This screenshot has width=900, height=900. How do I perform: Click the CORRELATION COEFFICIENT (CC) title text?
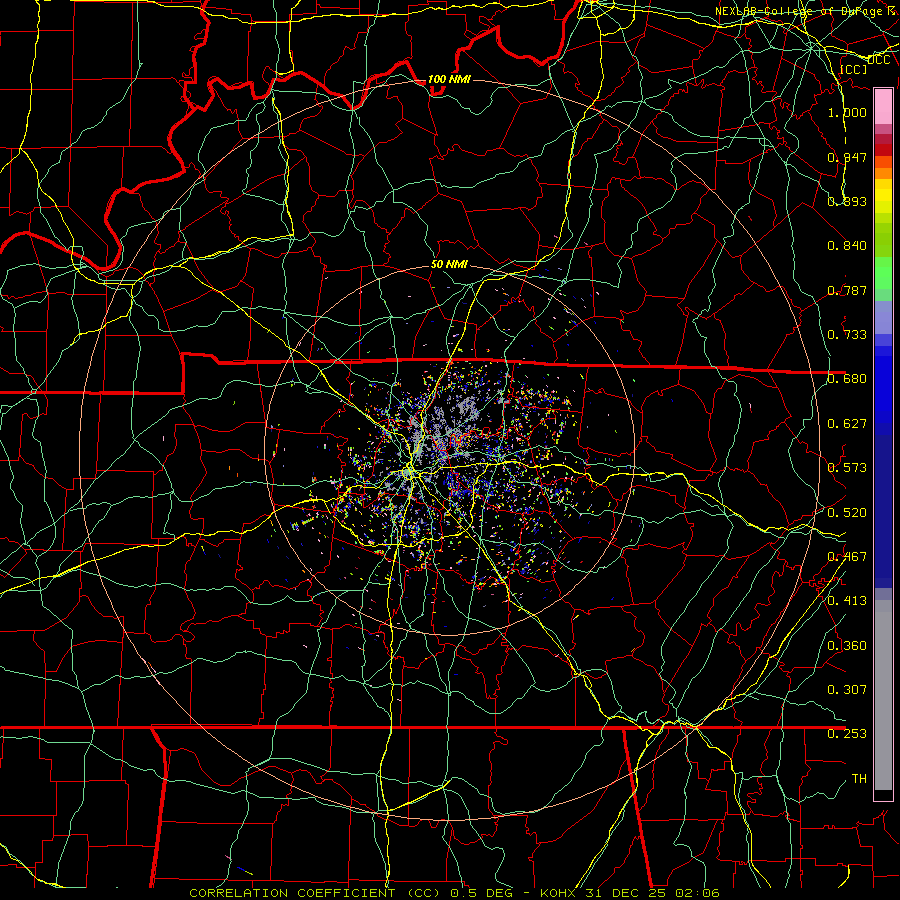(315, 893)
